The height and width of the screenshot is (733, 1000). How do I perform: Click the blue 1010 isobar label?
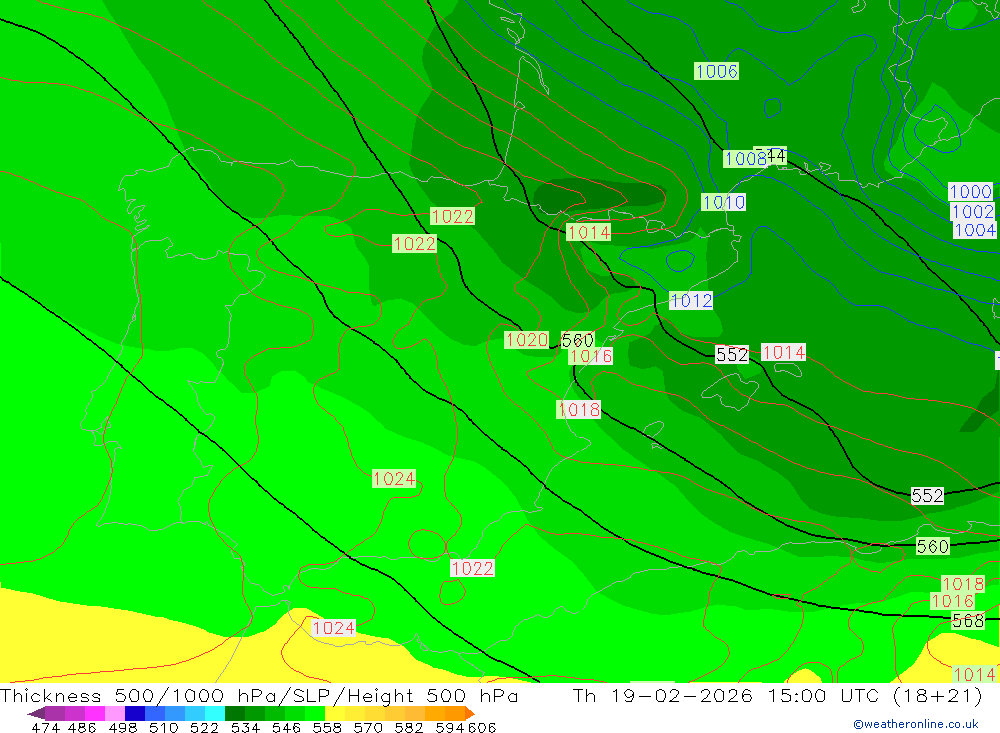[x=723, y=202]
